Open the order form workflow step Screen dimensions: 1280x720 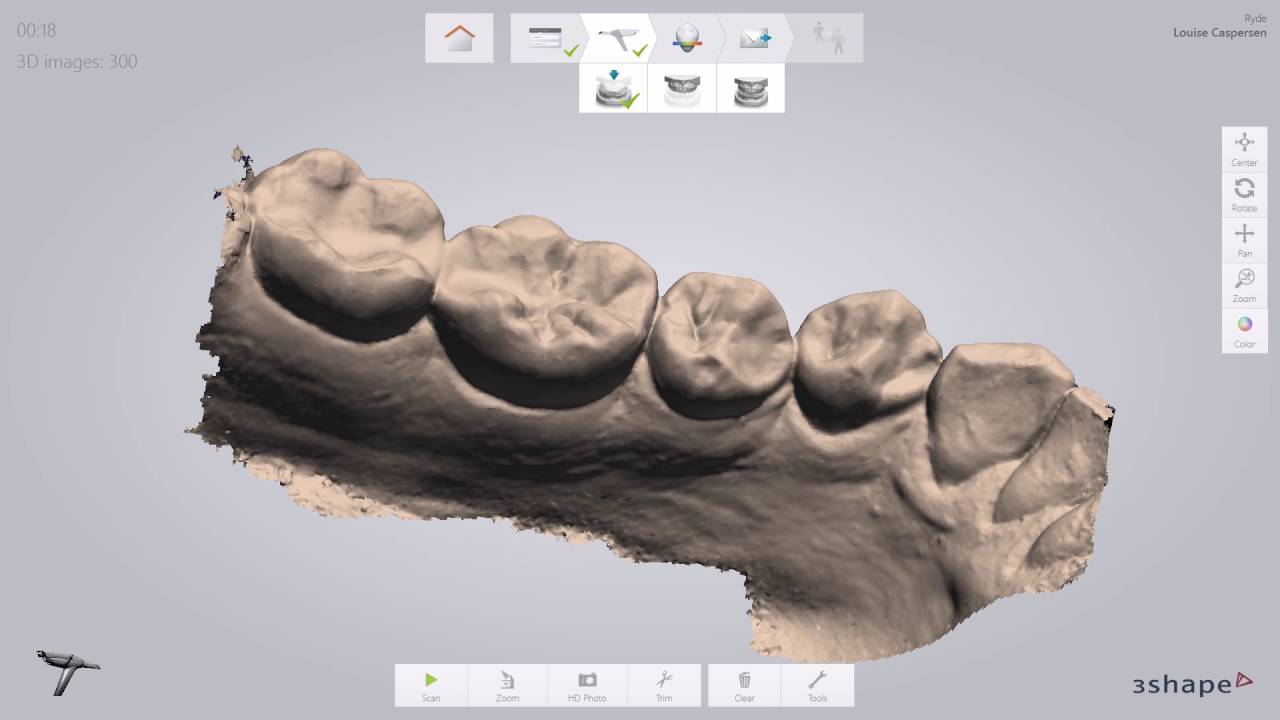[546, 38]
